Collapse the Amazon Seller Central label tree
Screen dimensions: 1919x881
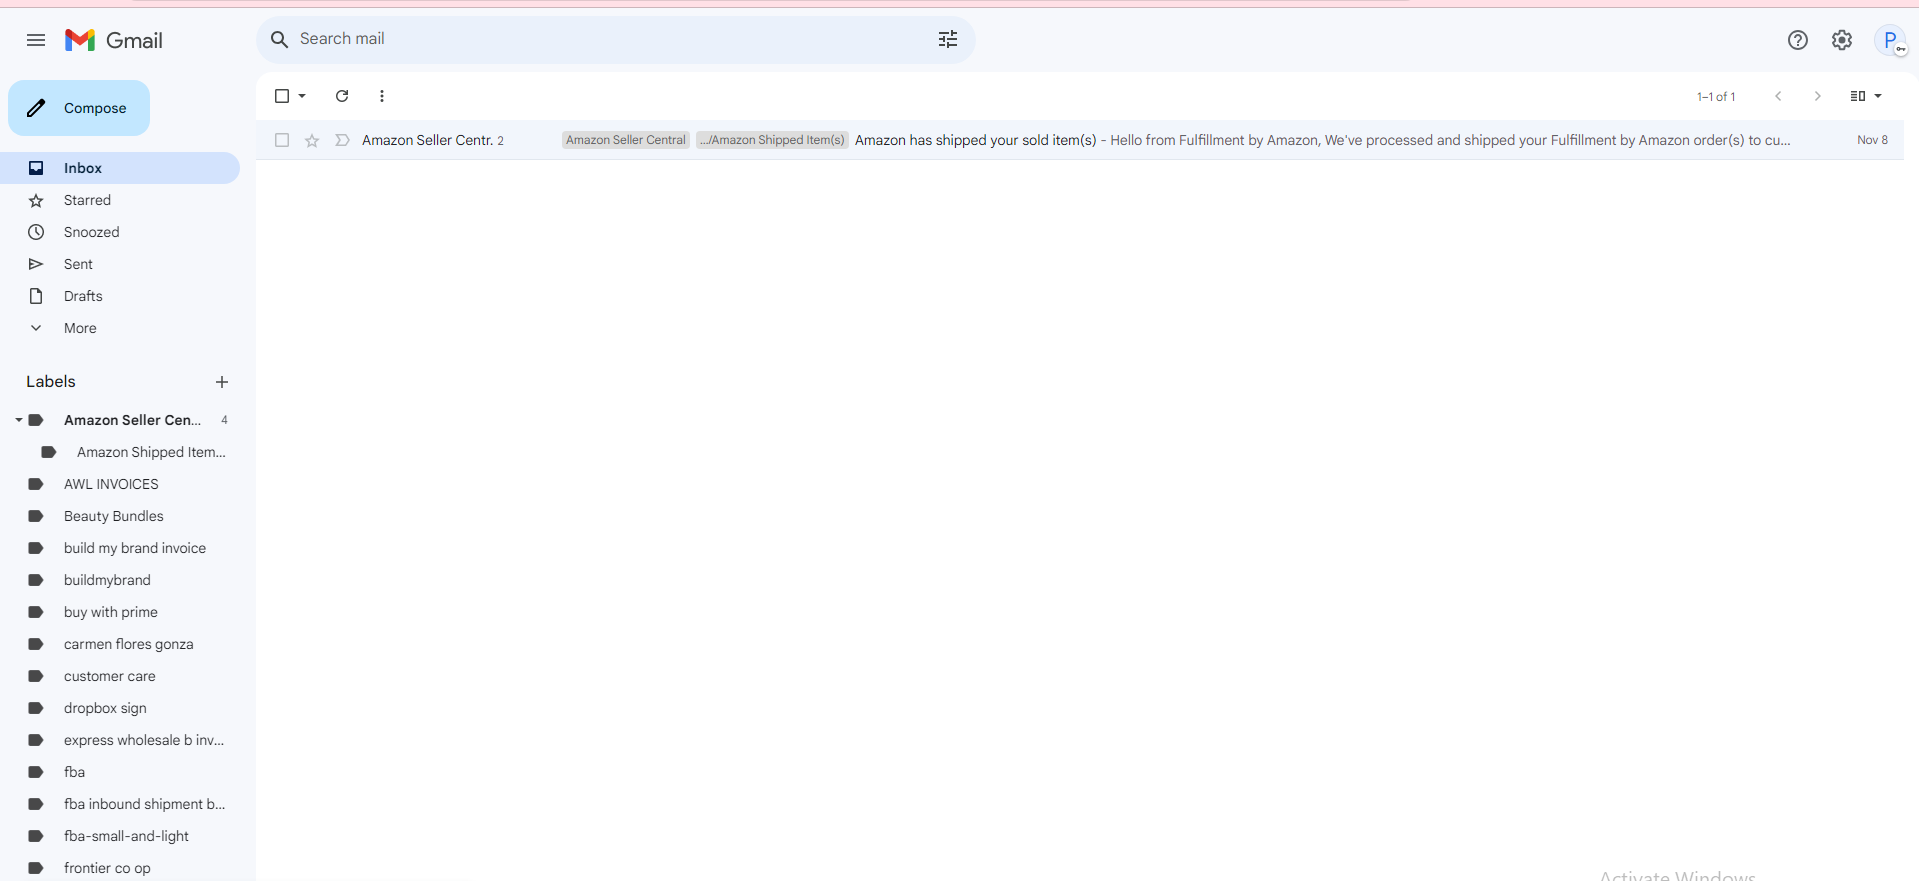click(18, 420)
